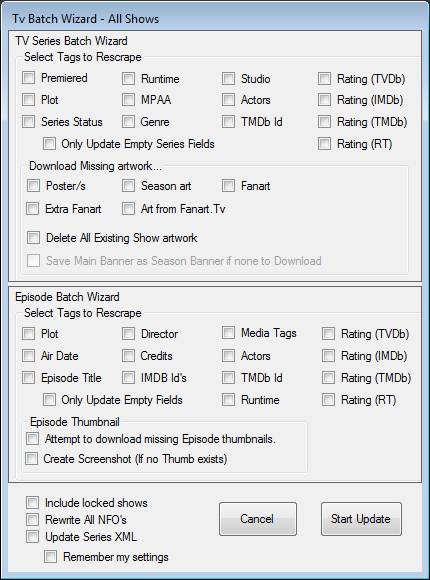Enable Rating (TVDb) in TV Series section
The image size is (430, 580).
pyautogui.click(x=324, y=79)
